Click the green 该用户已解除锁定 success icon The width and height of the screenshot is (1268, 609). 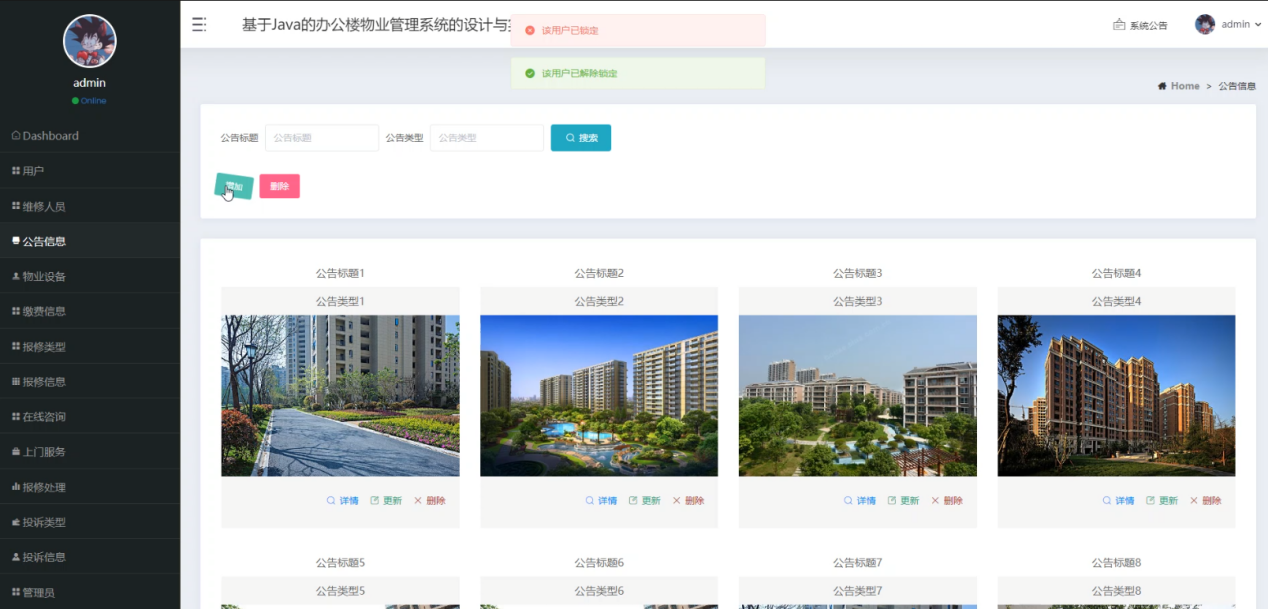(530, 73)
